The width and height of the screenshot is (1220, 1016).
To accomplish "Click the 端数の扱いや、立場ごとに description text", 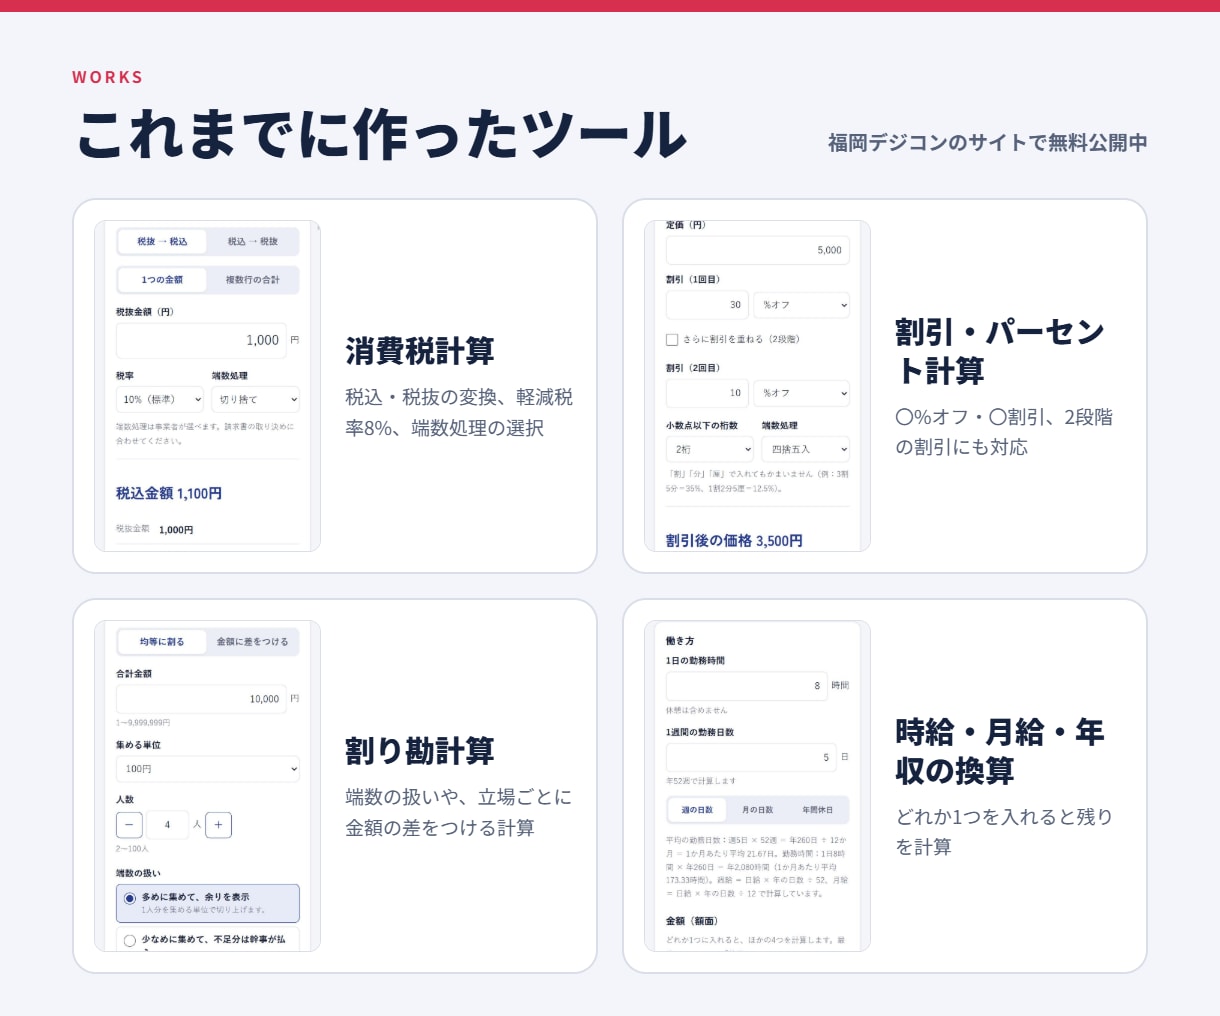I will (x=459, y=812).
